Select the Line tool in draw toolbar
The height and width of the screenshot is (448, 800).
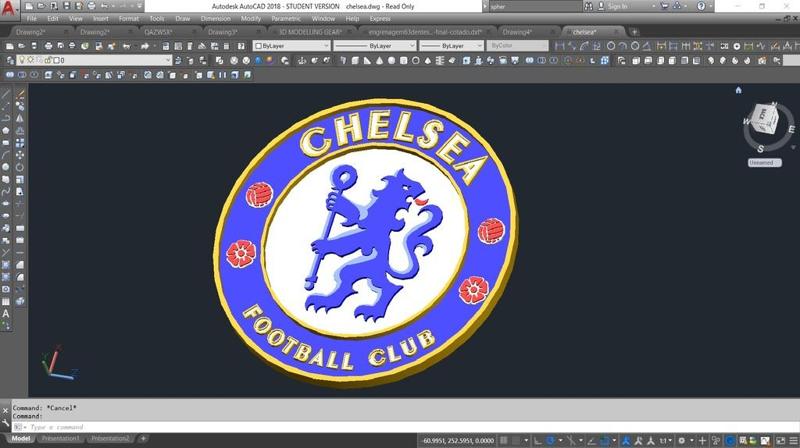(x=6, y=94)
